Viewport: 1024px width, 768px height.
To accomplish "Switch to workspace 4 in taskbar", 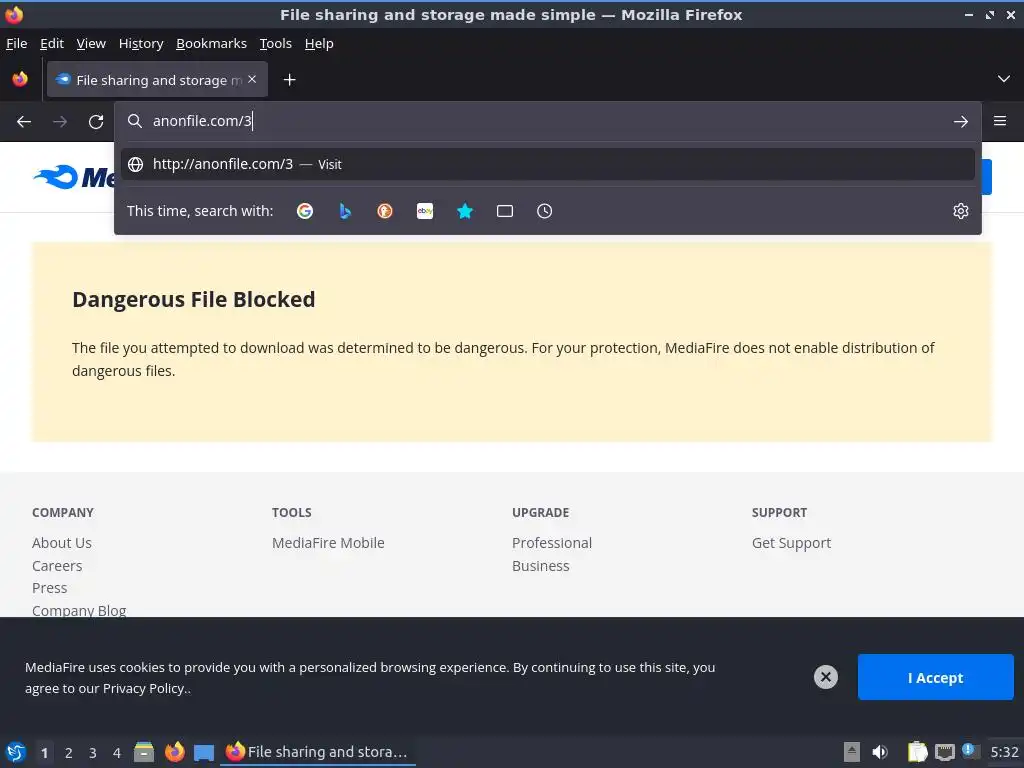I will click(117, 753).
